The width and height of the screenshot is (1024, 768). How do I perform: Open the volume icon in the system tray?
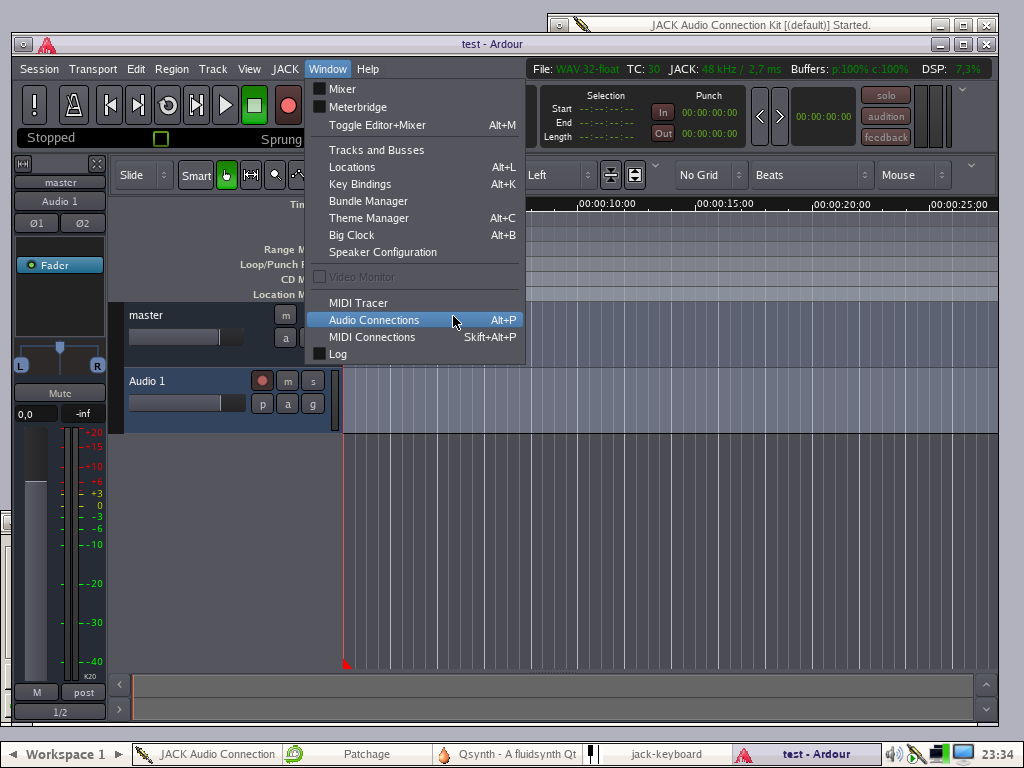pyautogui.click(x=894, y=754)
